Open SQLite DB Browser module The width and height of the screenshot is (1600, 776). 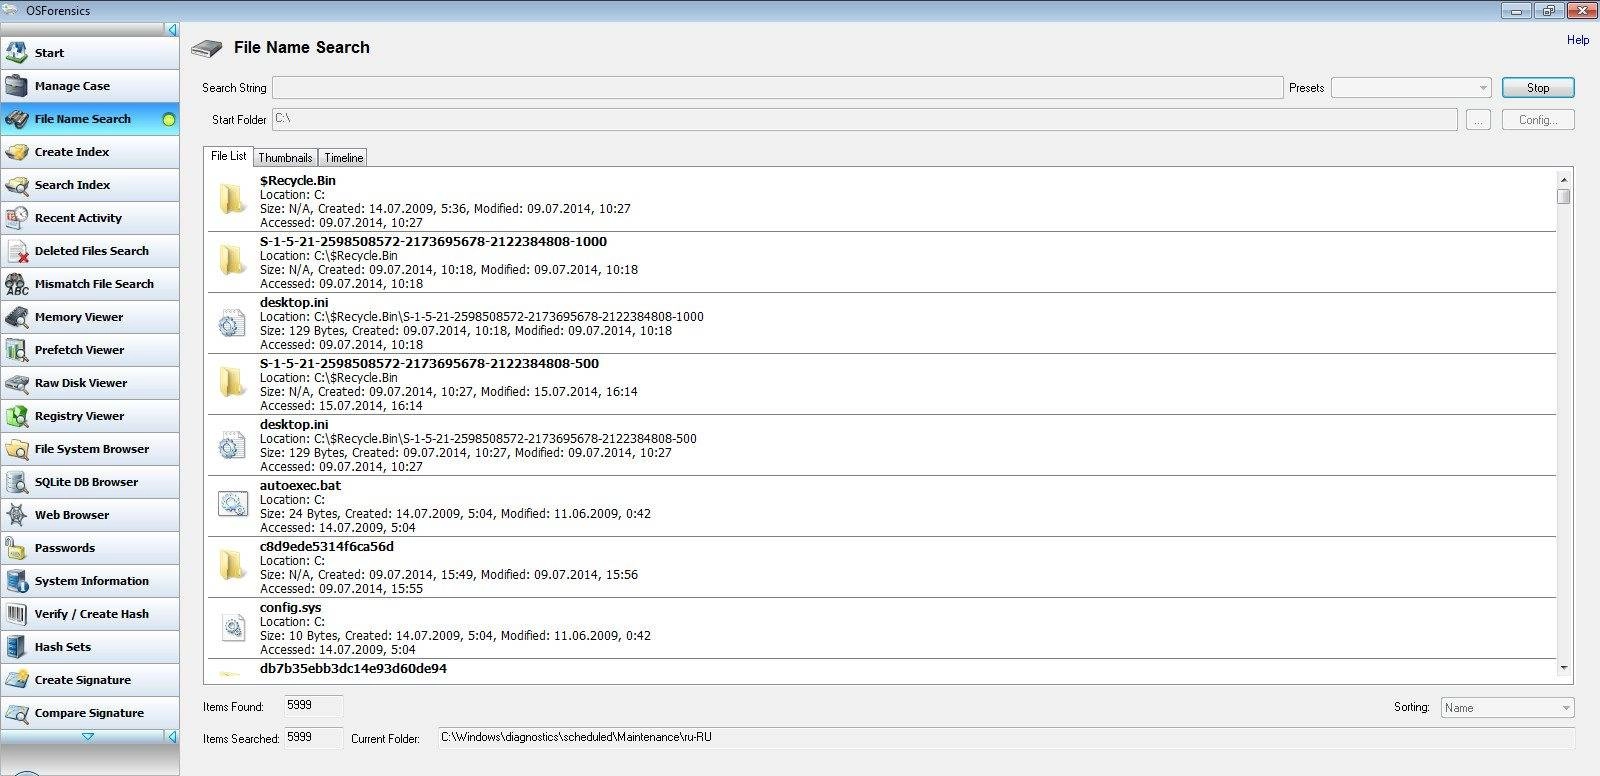[x=90, y=482]
